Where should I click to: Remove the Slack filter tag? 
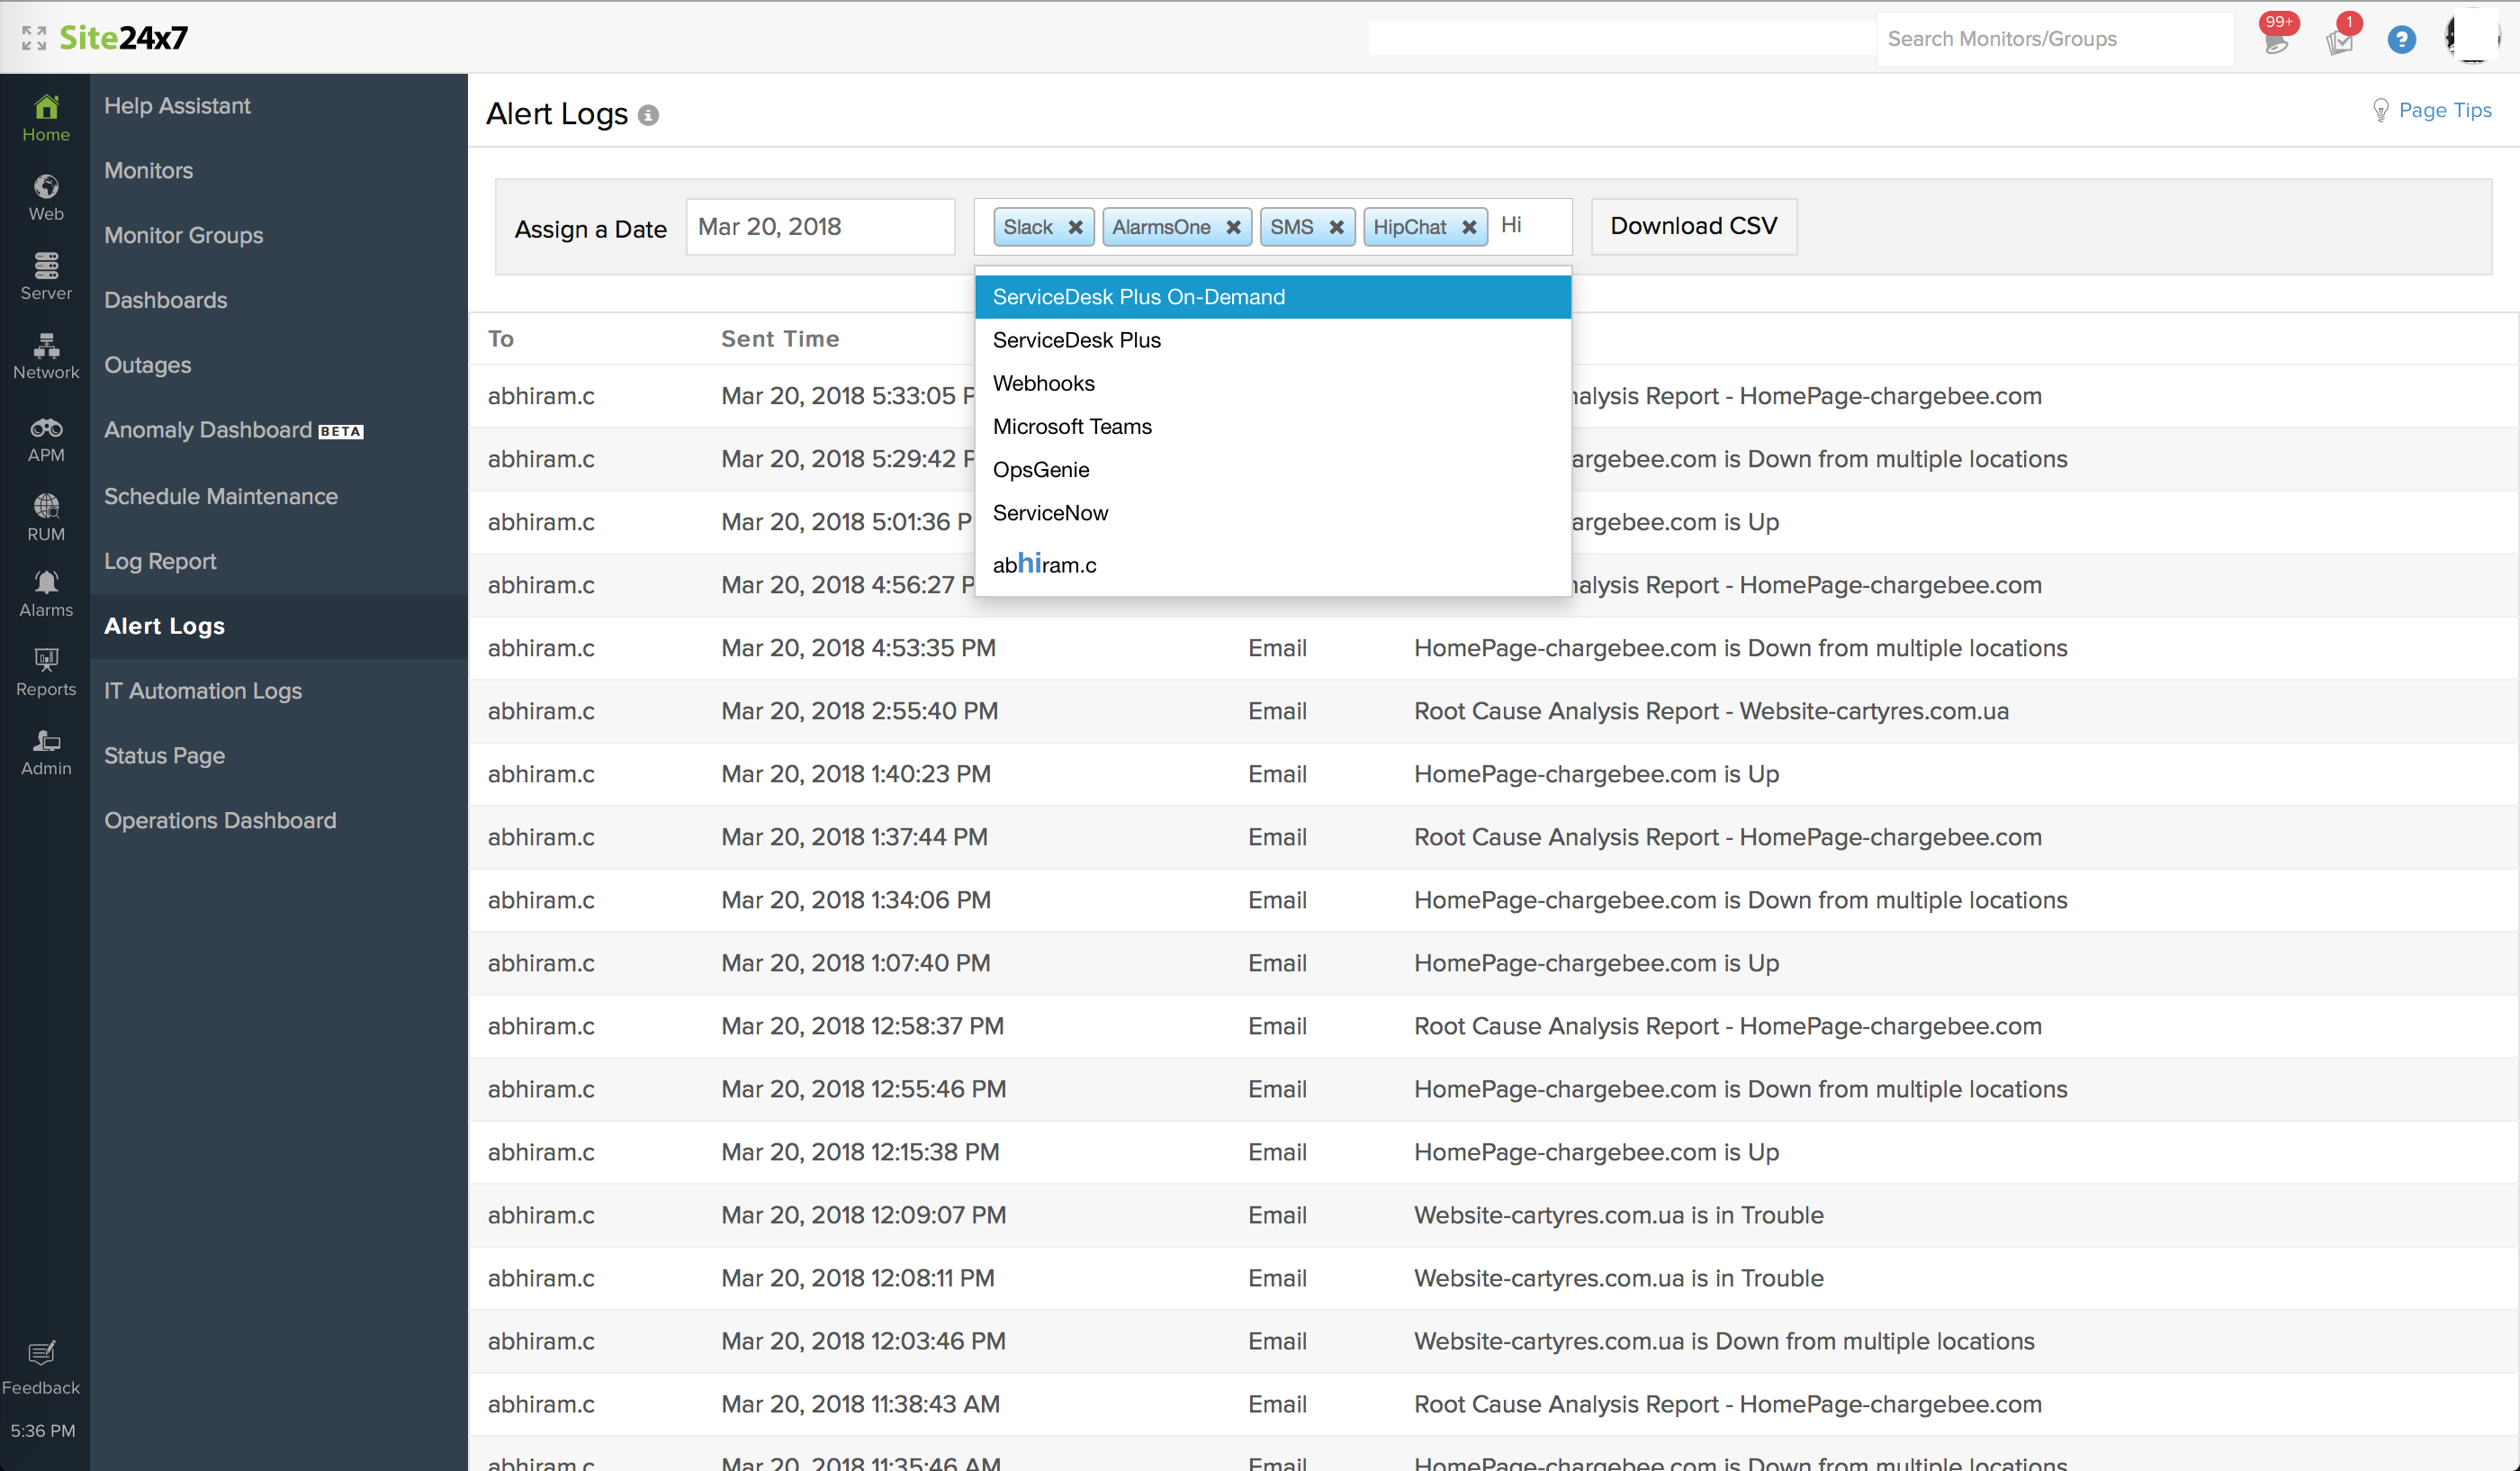(1075, 227)
